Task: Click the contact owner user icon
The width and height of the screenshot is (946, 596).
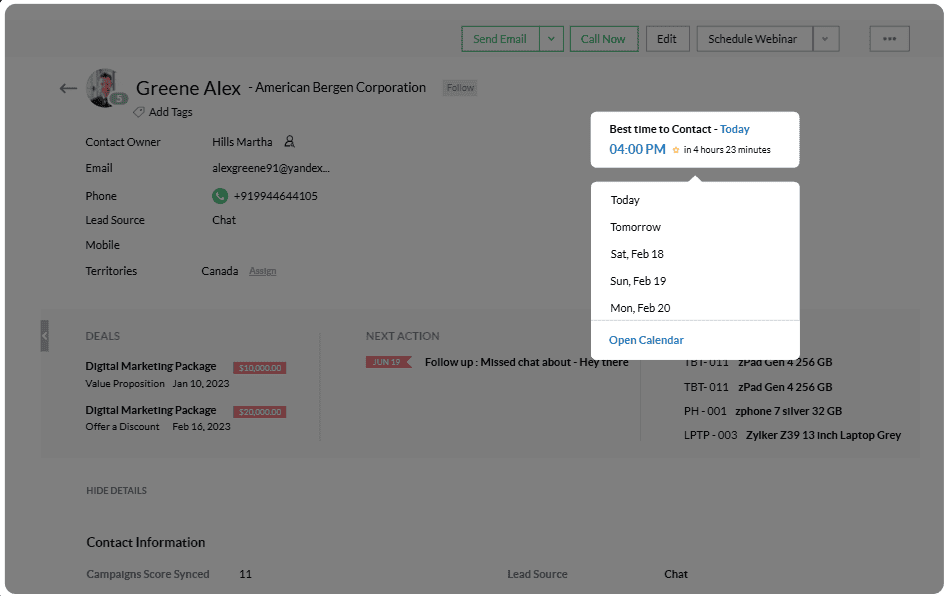Action: pos(289,142)
